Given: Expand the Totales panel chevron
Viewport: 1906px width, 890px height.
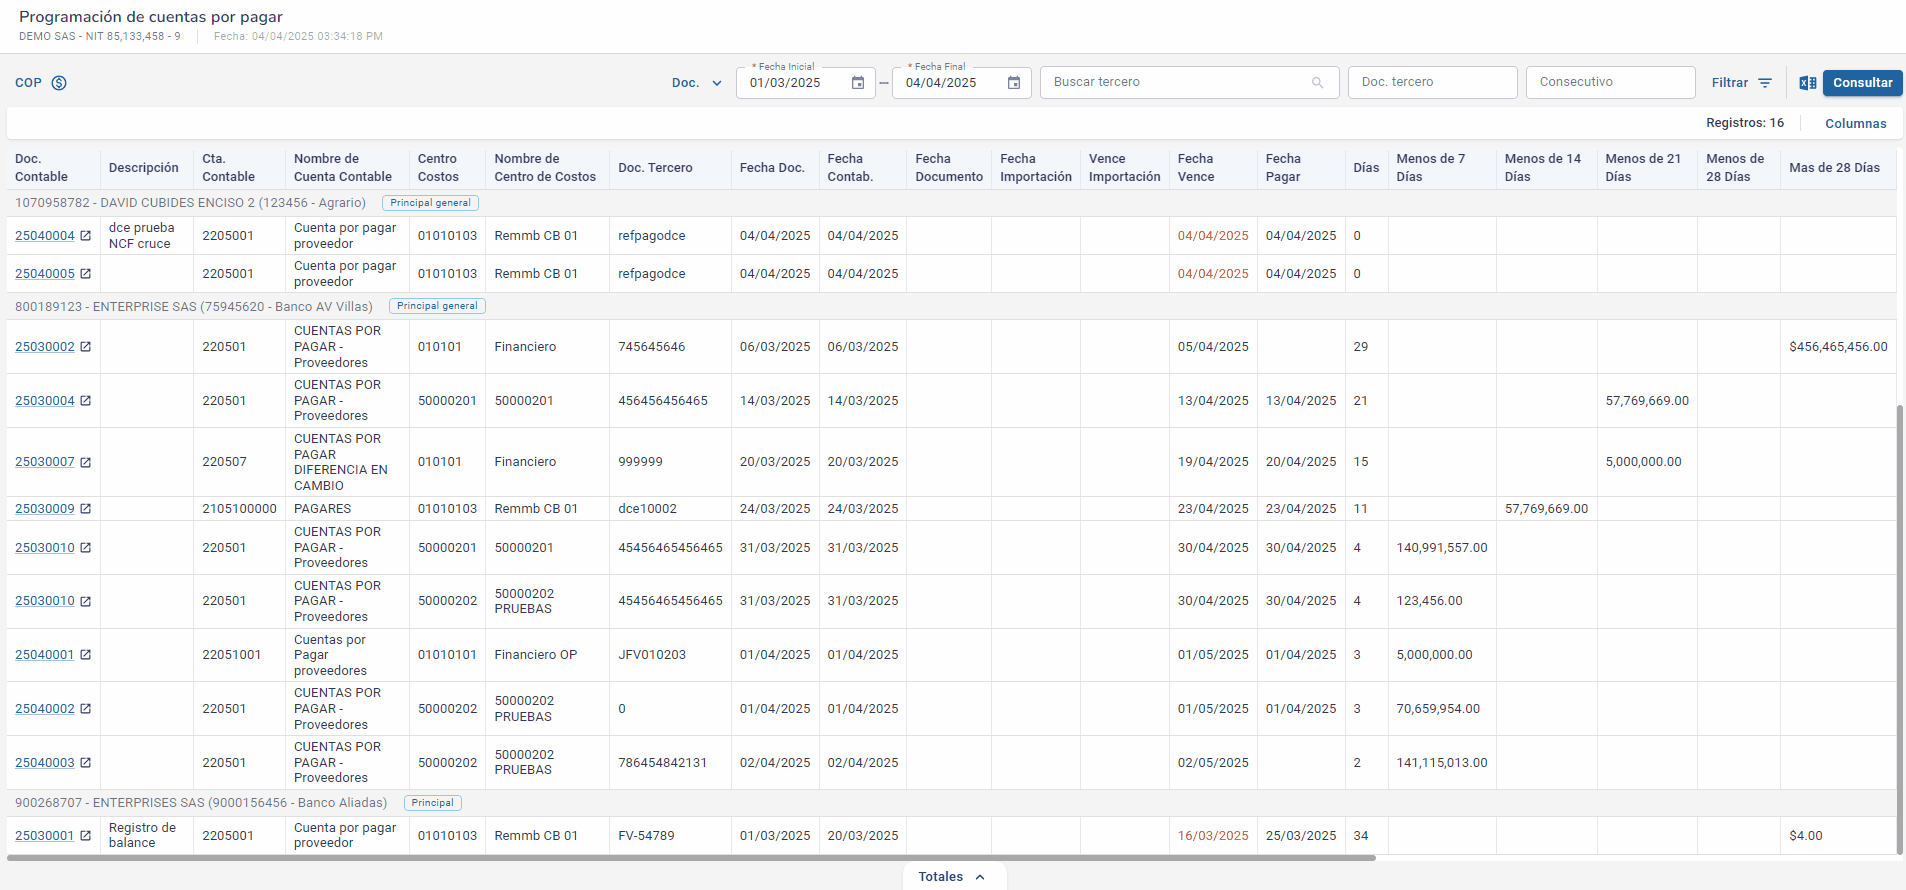Looking at the screenshot, I should (x=980, y=877).
